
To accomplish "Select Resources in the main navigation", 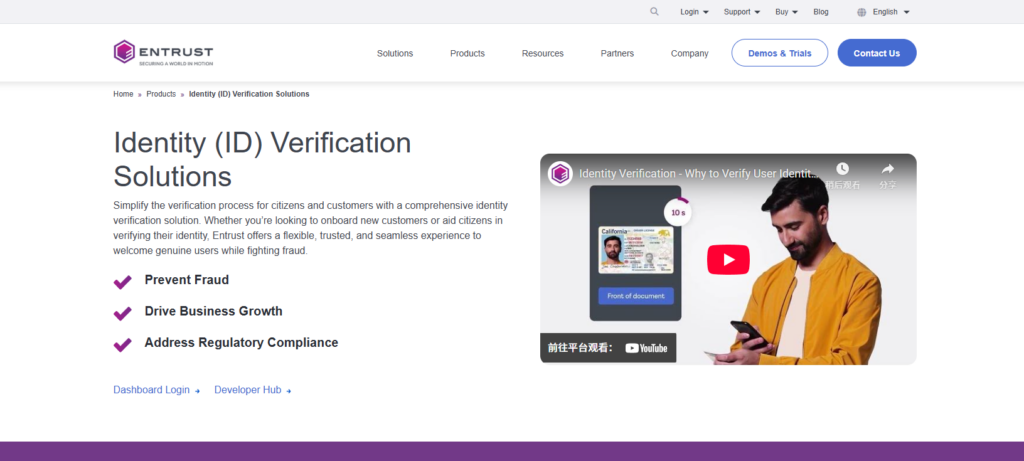I will 542,53.
